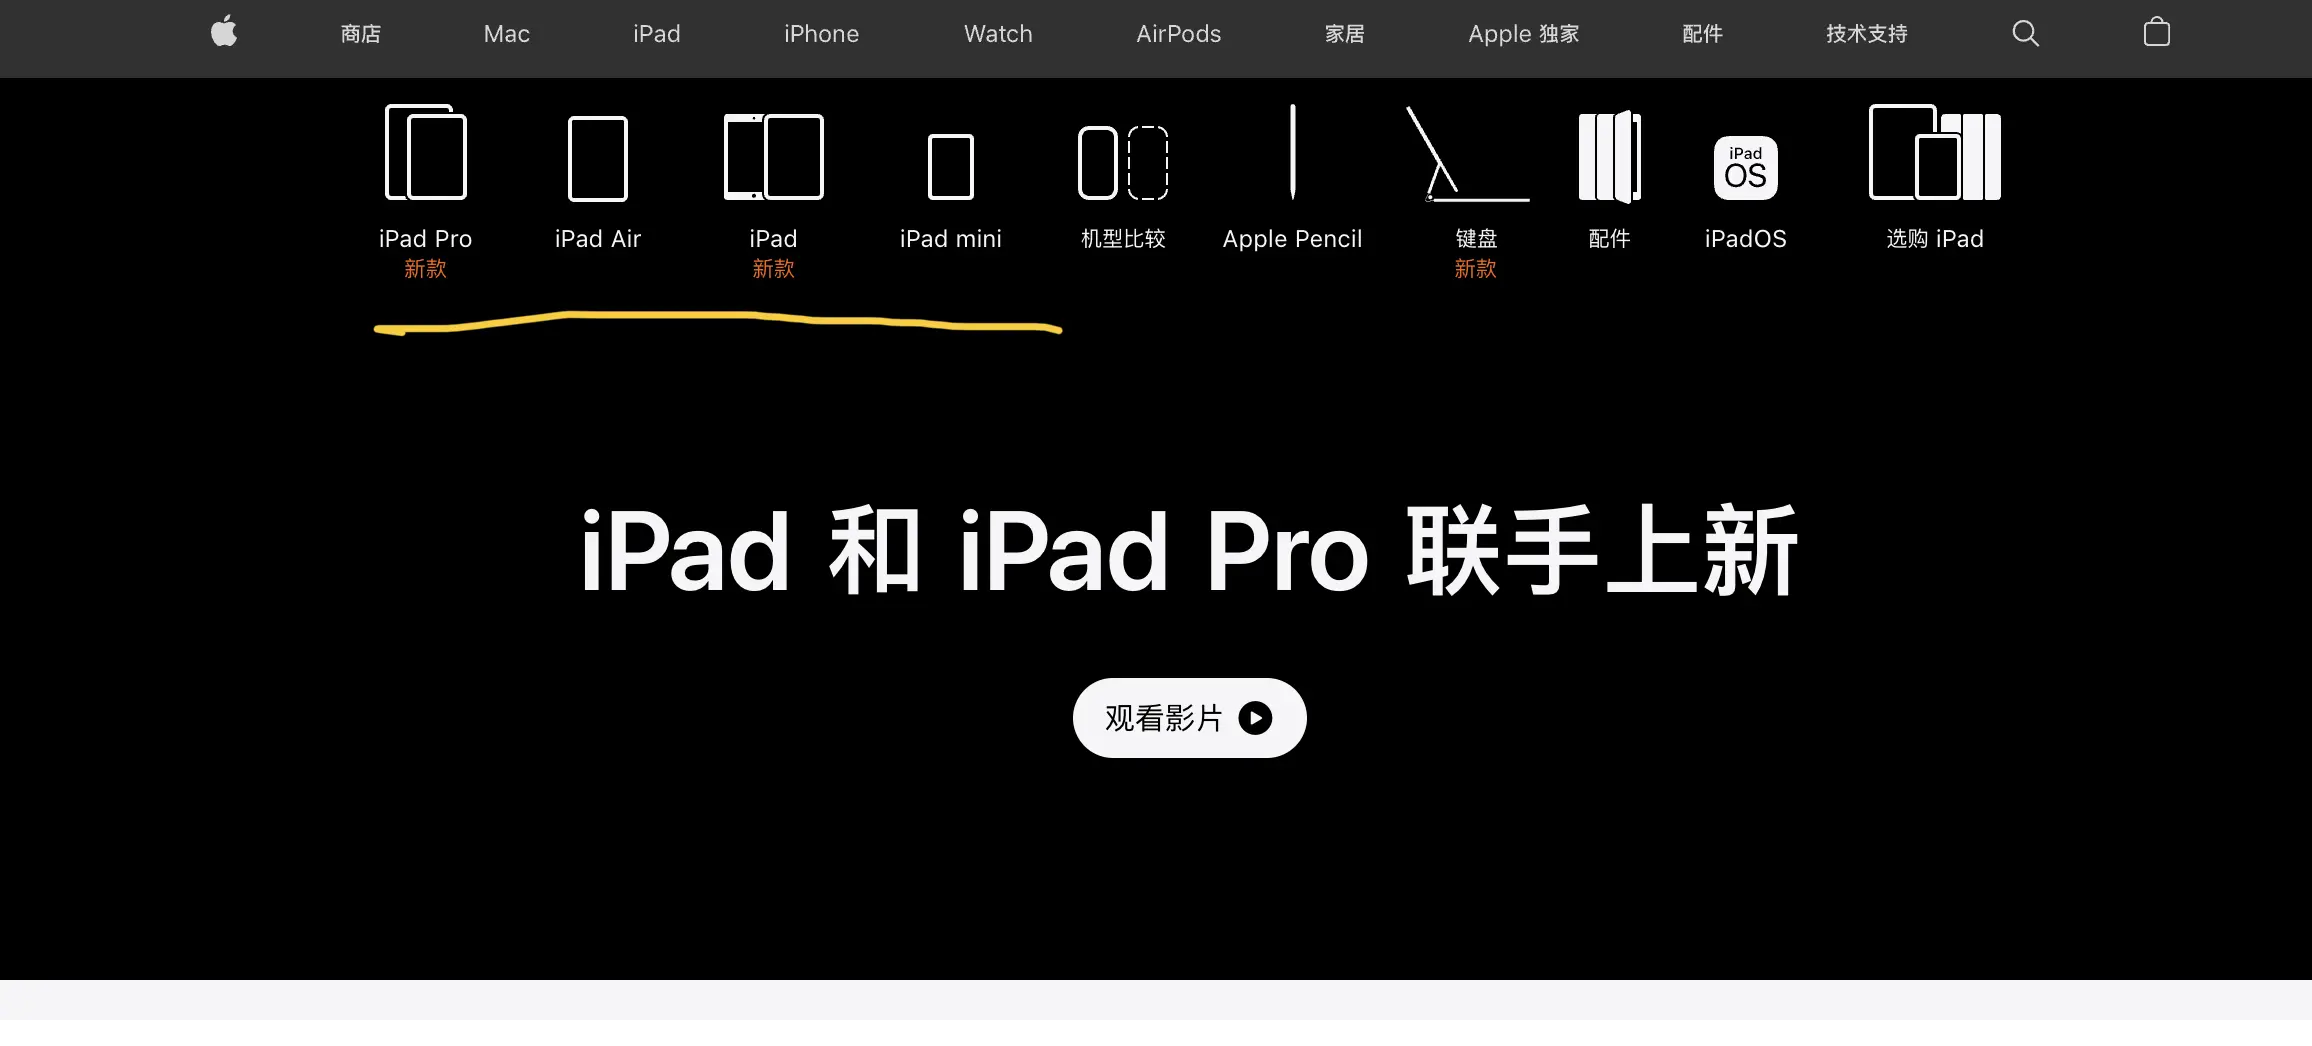Click the iPadOS text link
This screenshot has height=1046, width=2312.
[1746, 239]
